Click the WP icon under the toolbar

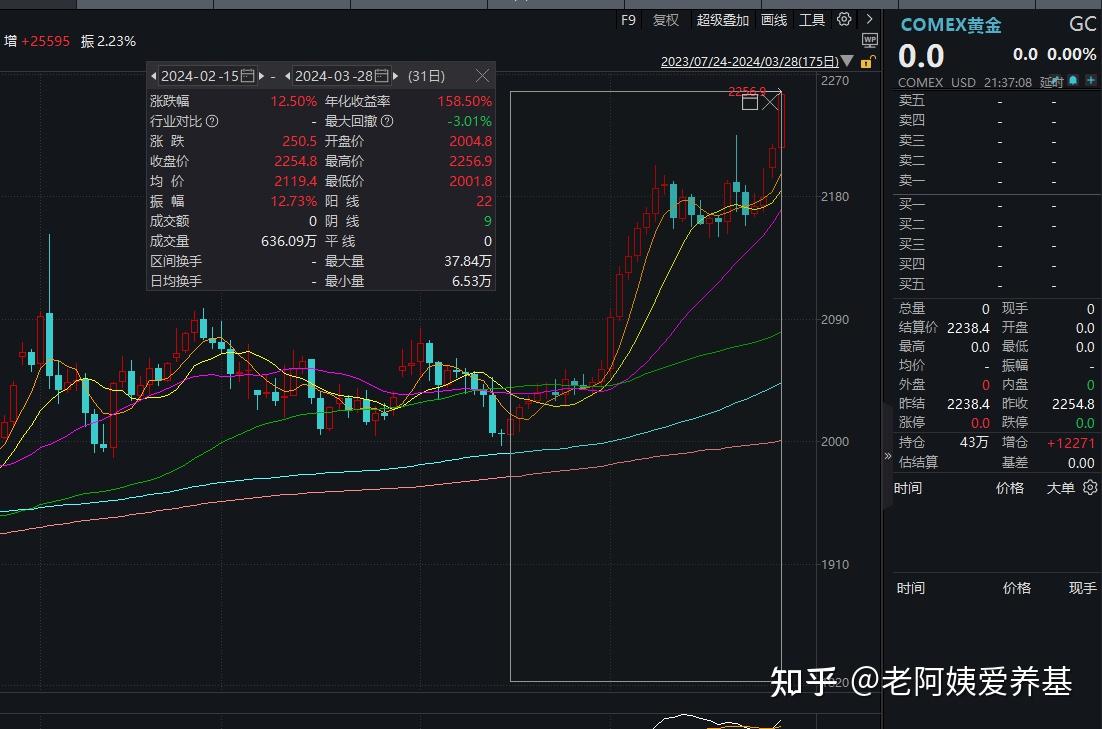(x=869, y=40)
